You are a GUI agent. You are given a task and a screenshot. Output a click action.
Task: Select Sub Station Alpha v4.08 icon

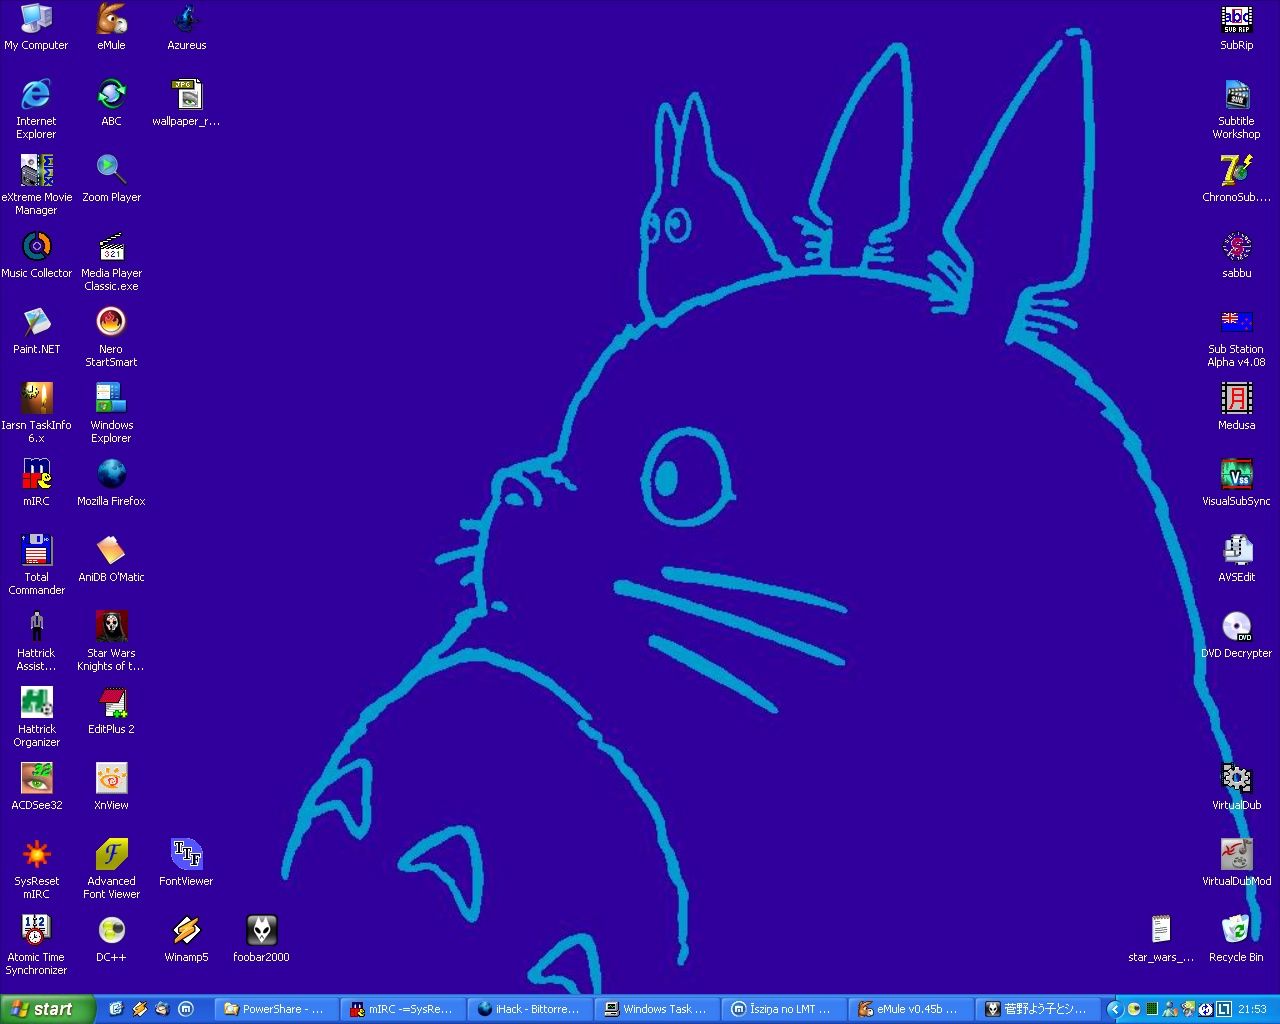click(x=1236, y=337)
